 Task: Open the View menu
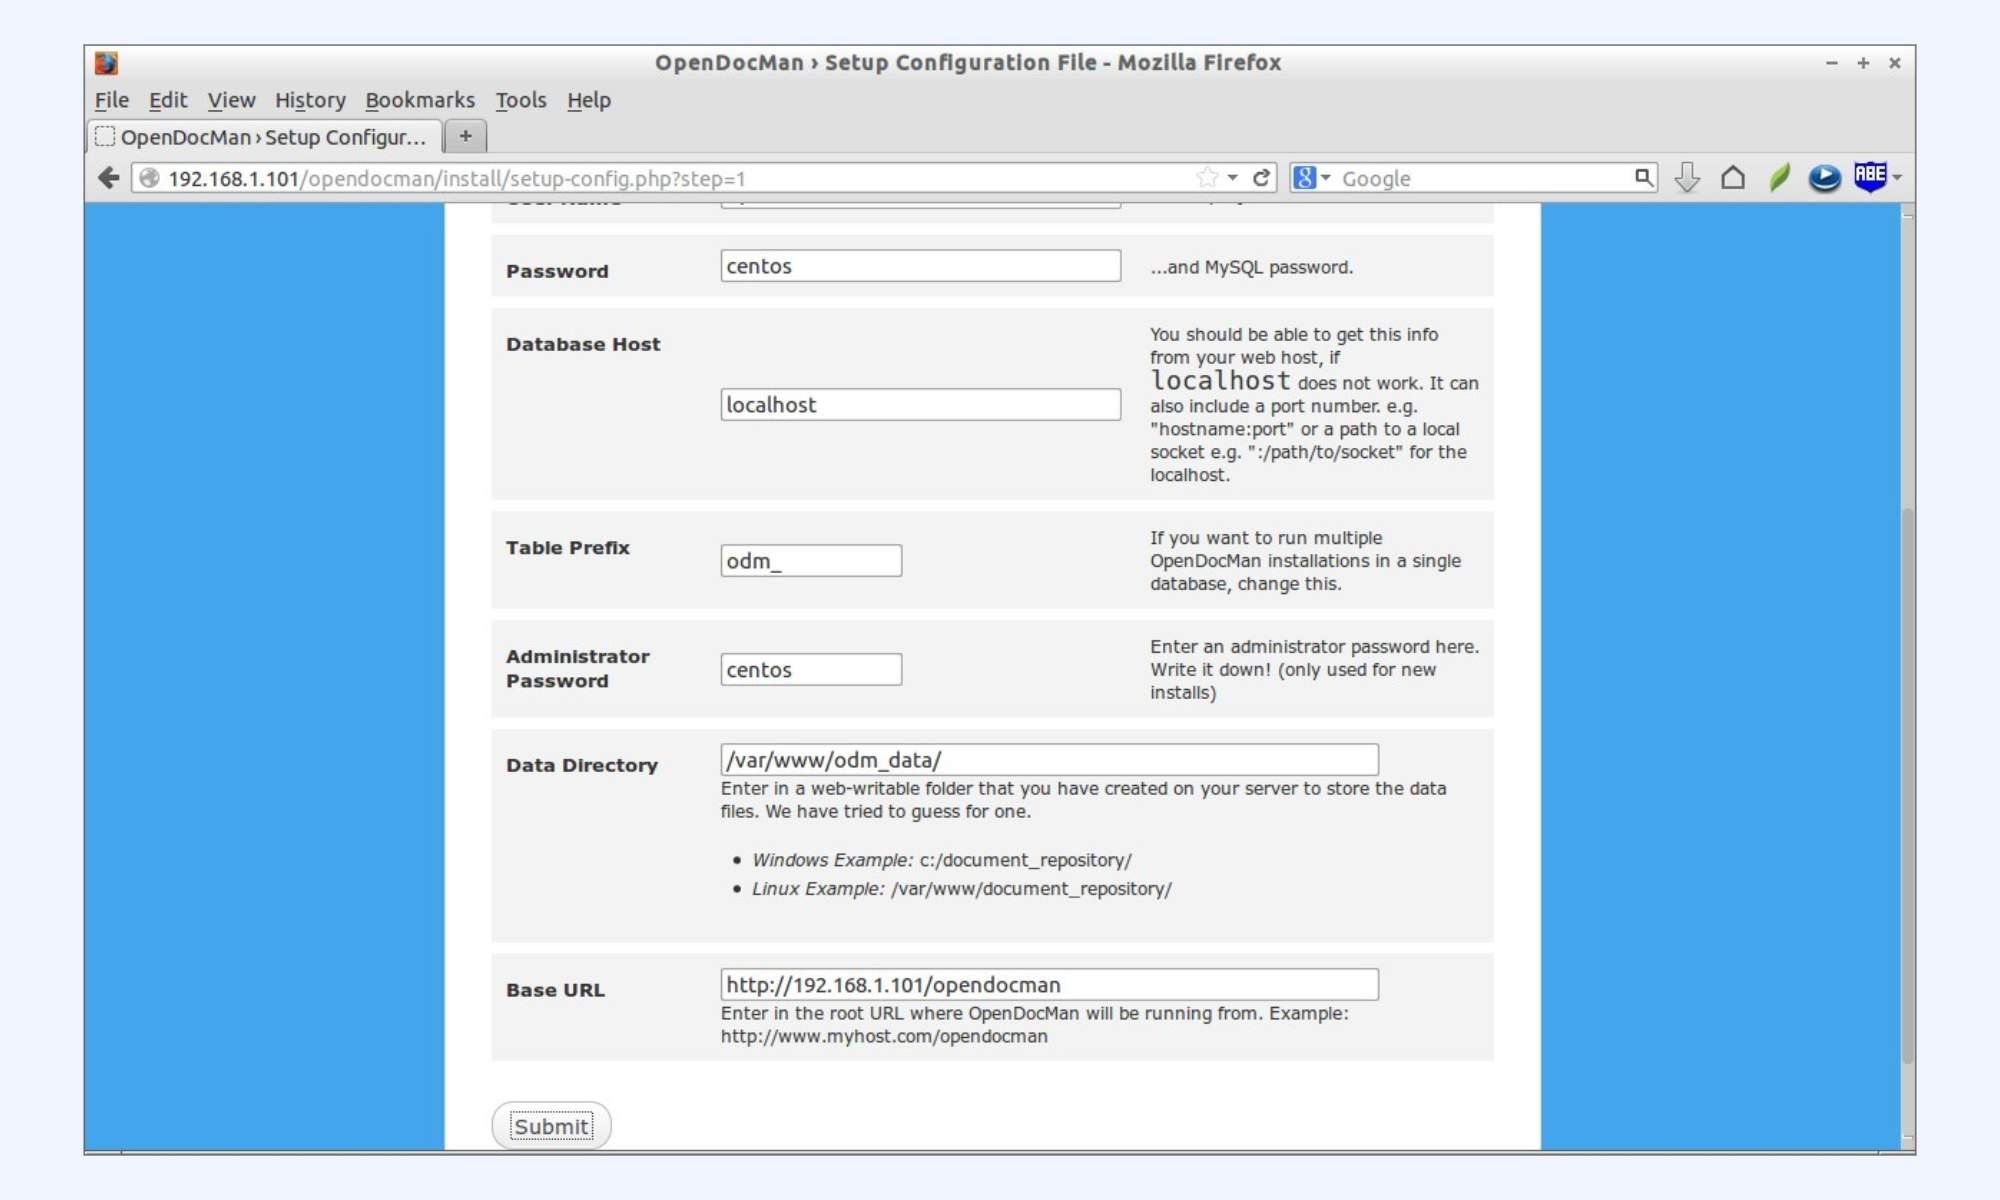click(231, 100)
